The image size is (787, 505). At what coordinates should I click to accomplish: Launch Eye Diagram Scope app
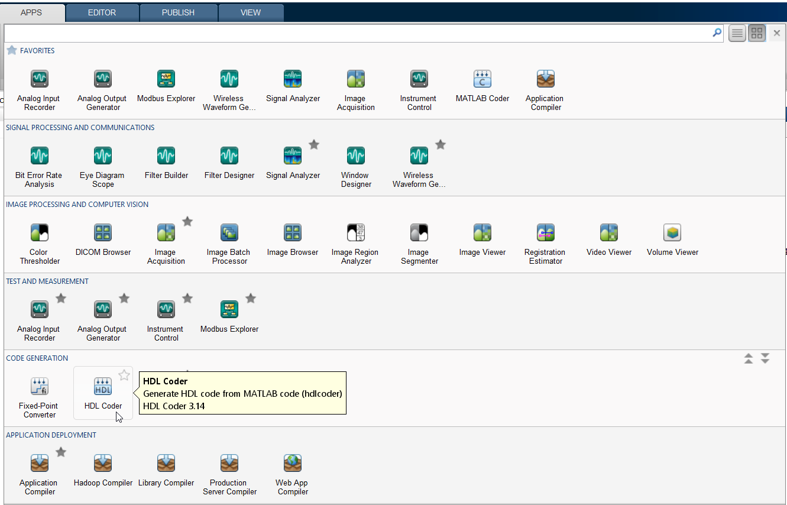pyautogui.click(x=102, y=167)
